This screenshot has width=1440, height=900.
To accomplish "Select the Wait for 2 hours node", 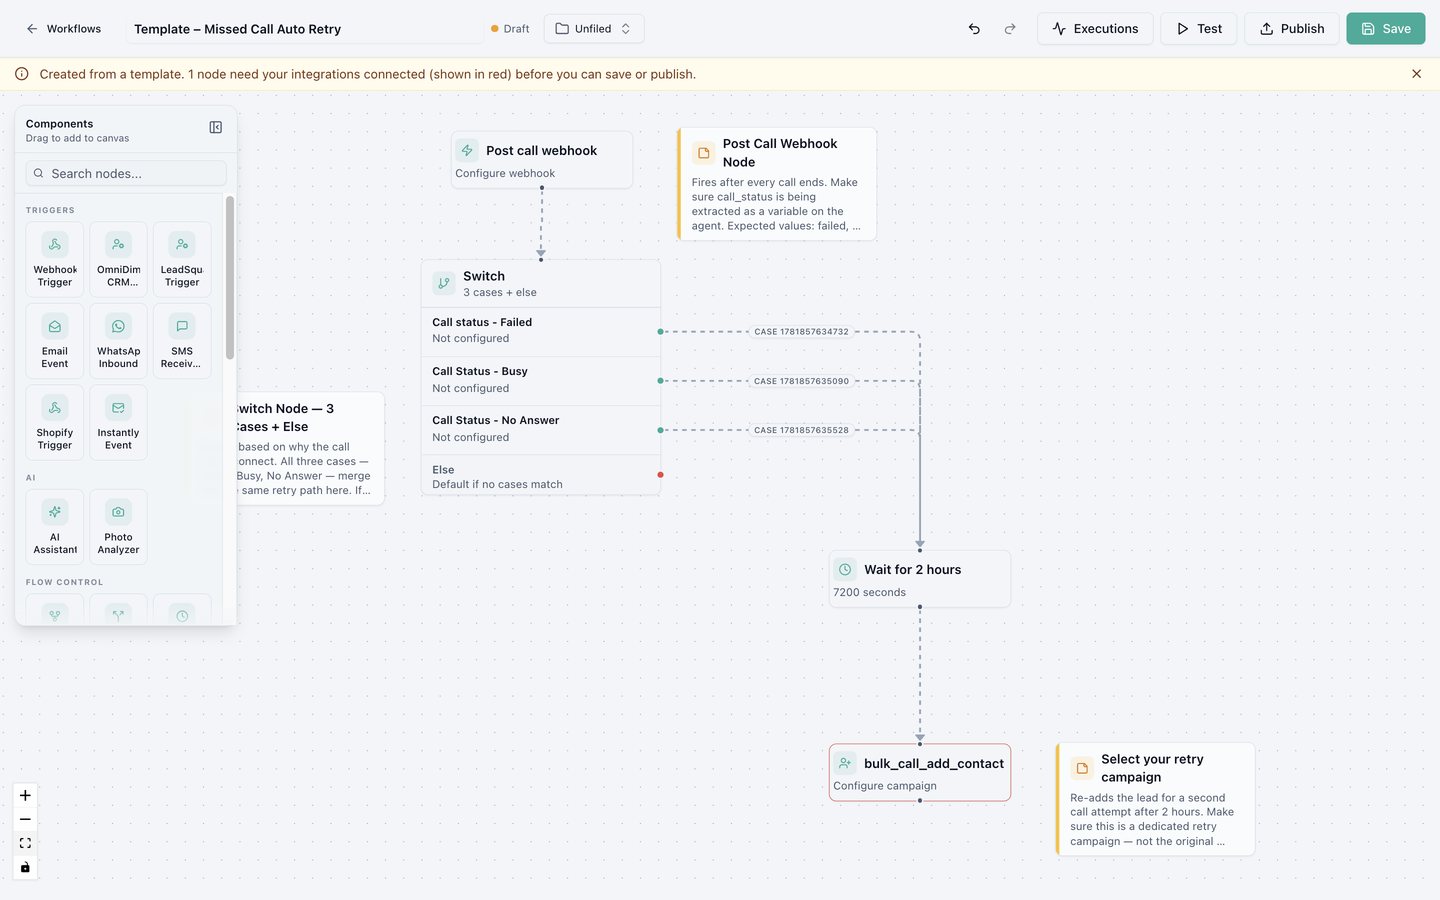I will [920, 579].
